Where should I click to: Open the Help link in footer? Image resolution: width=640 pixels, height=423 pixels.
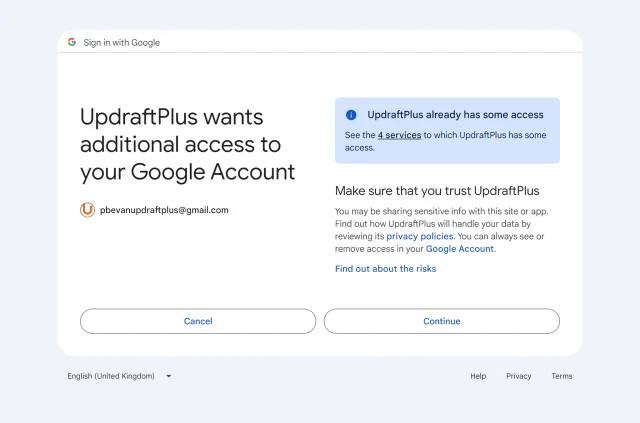478,376
